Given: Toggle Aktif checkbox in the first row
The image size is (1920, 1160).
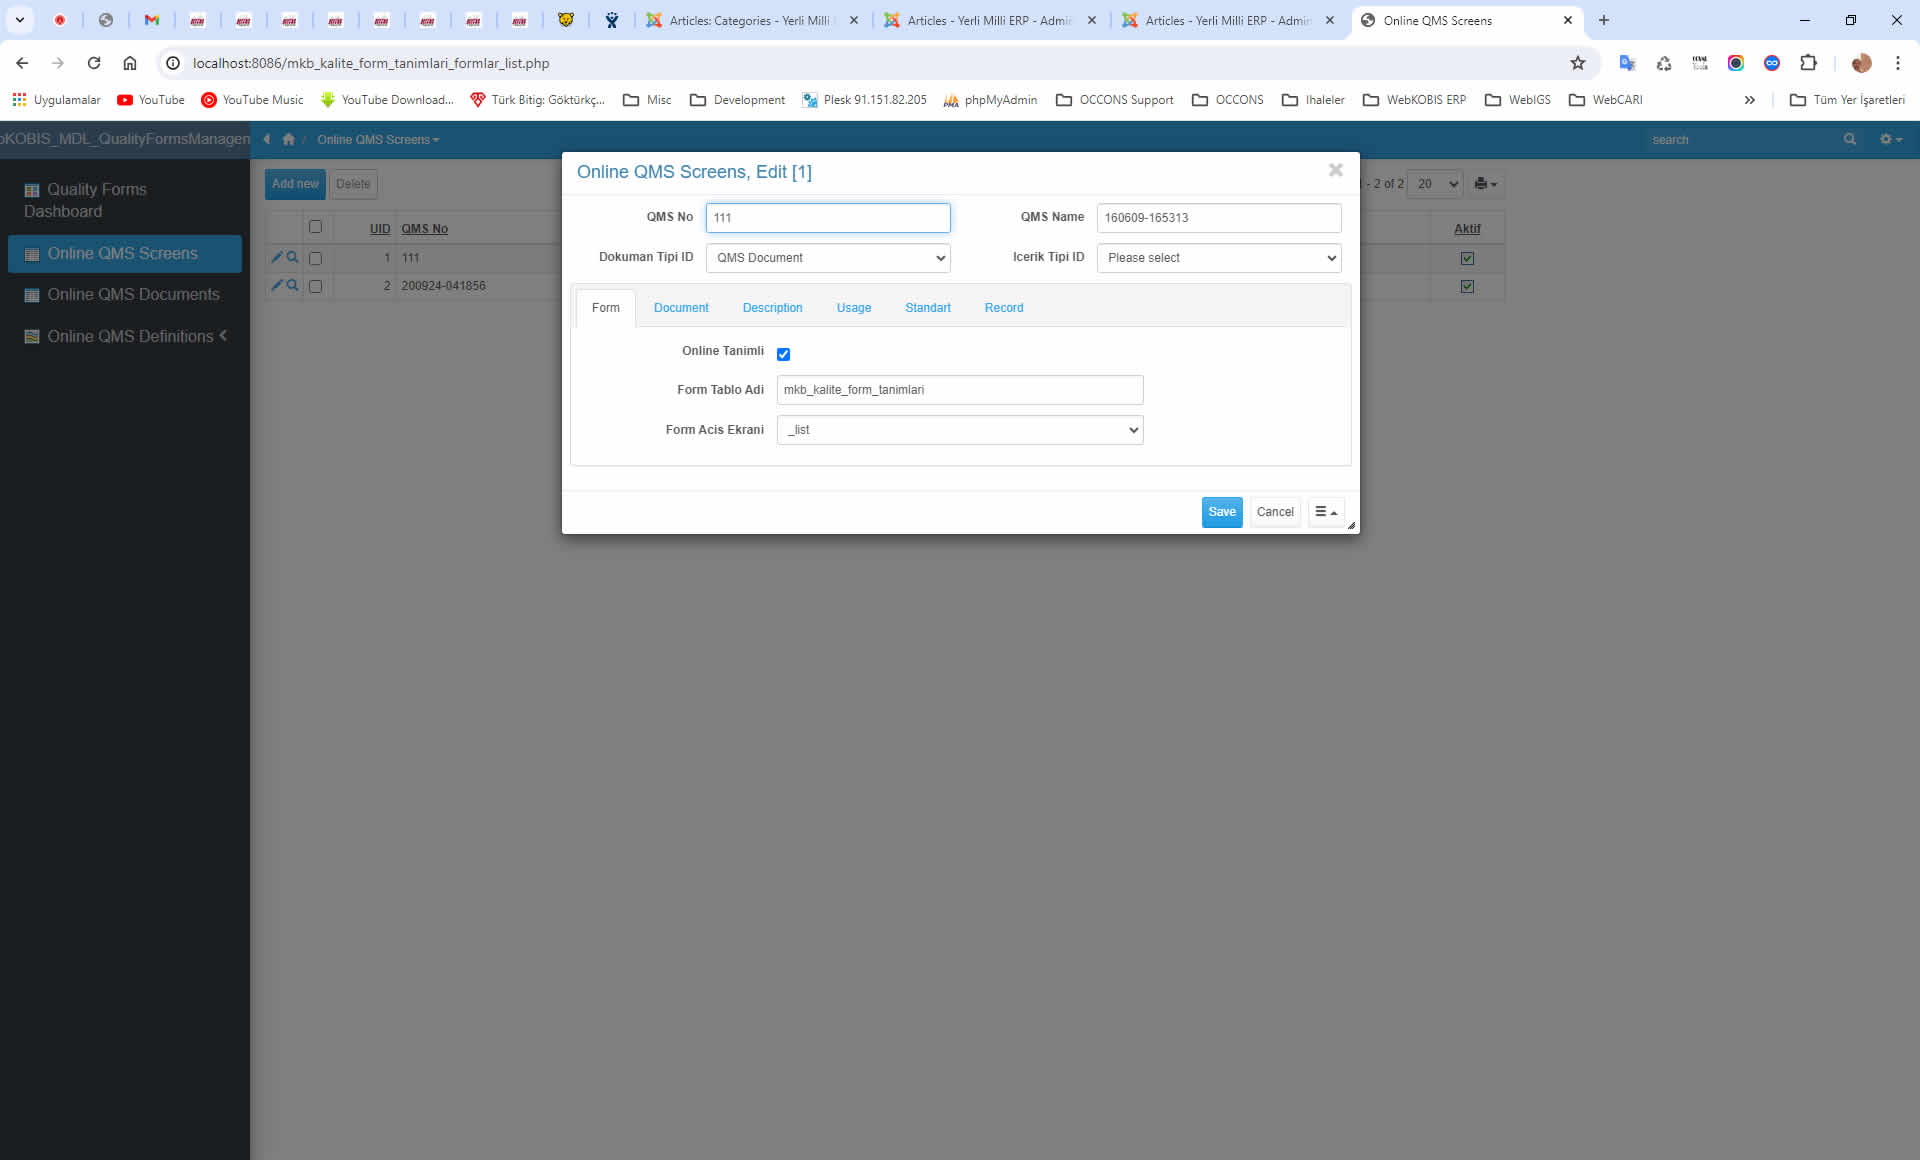Looking at the screenshot, I should point(1467,258).
